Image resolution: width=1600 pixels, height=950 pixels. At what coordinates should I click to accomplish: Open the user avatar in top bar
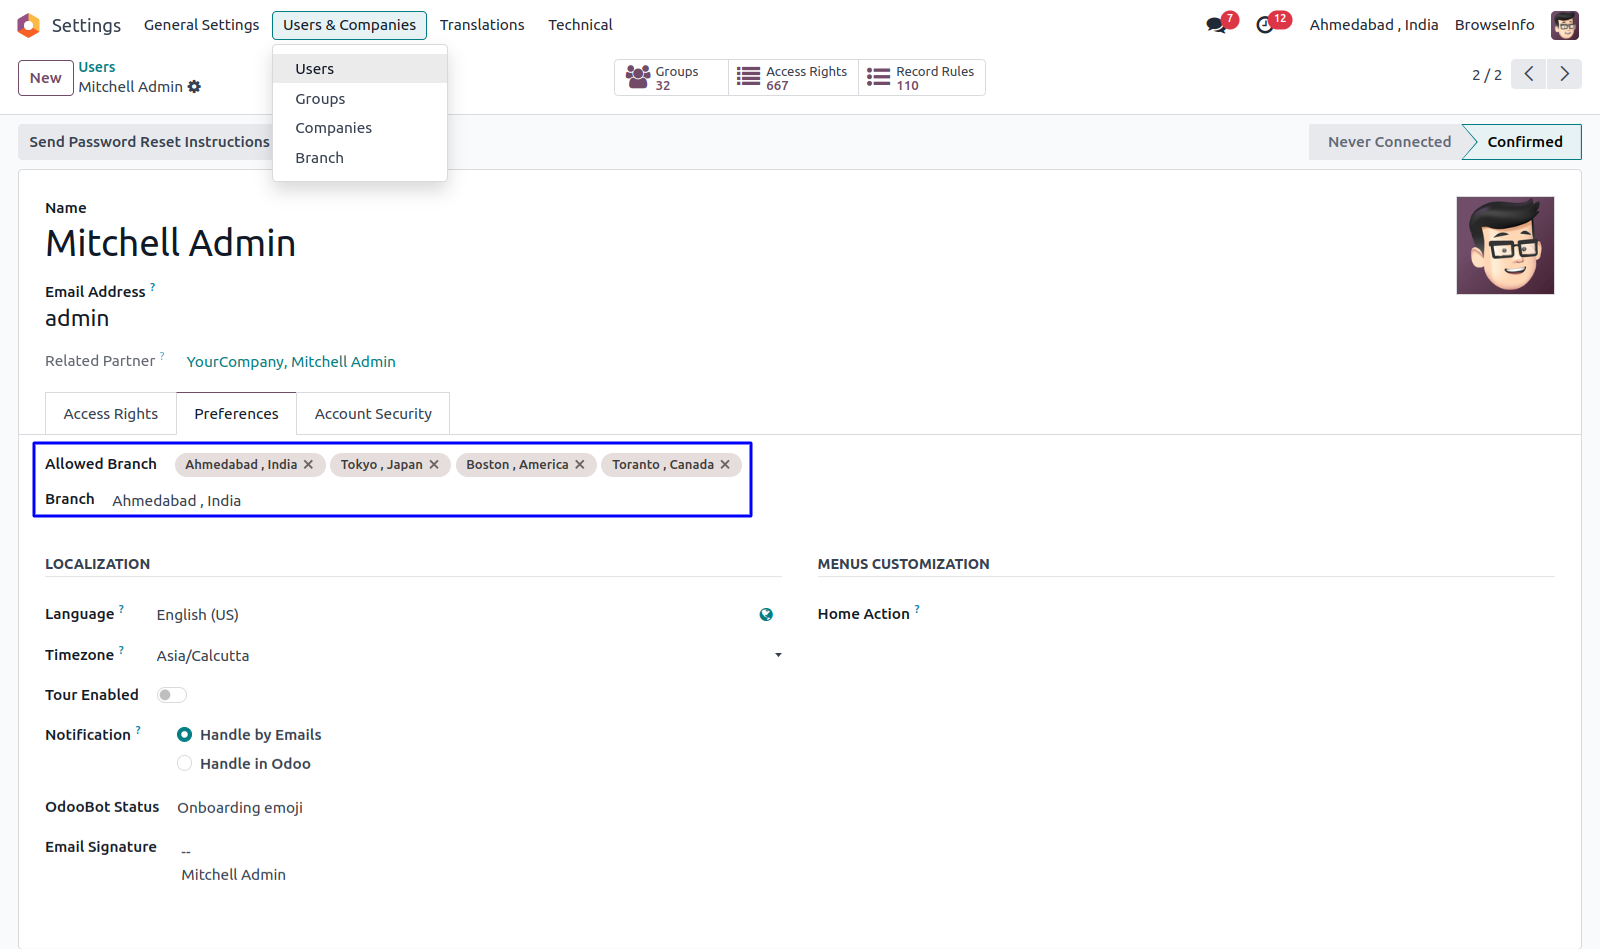tap(1564, 25)
